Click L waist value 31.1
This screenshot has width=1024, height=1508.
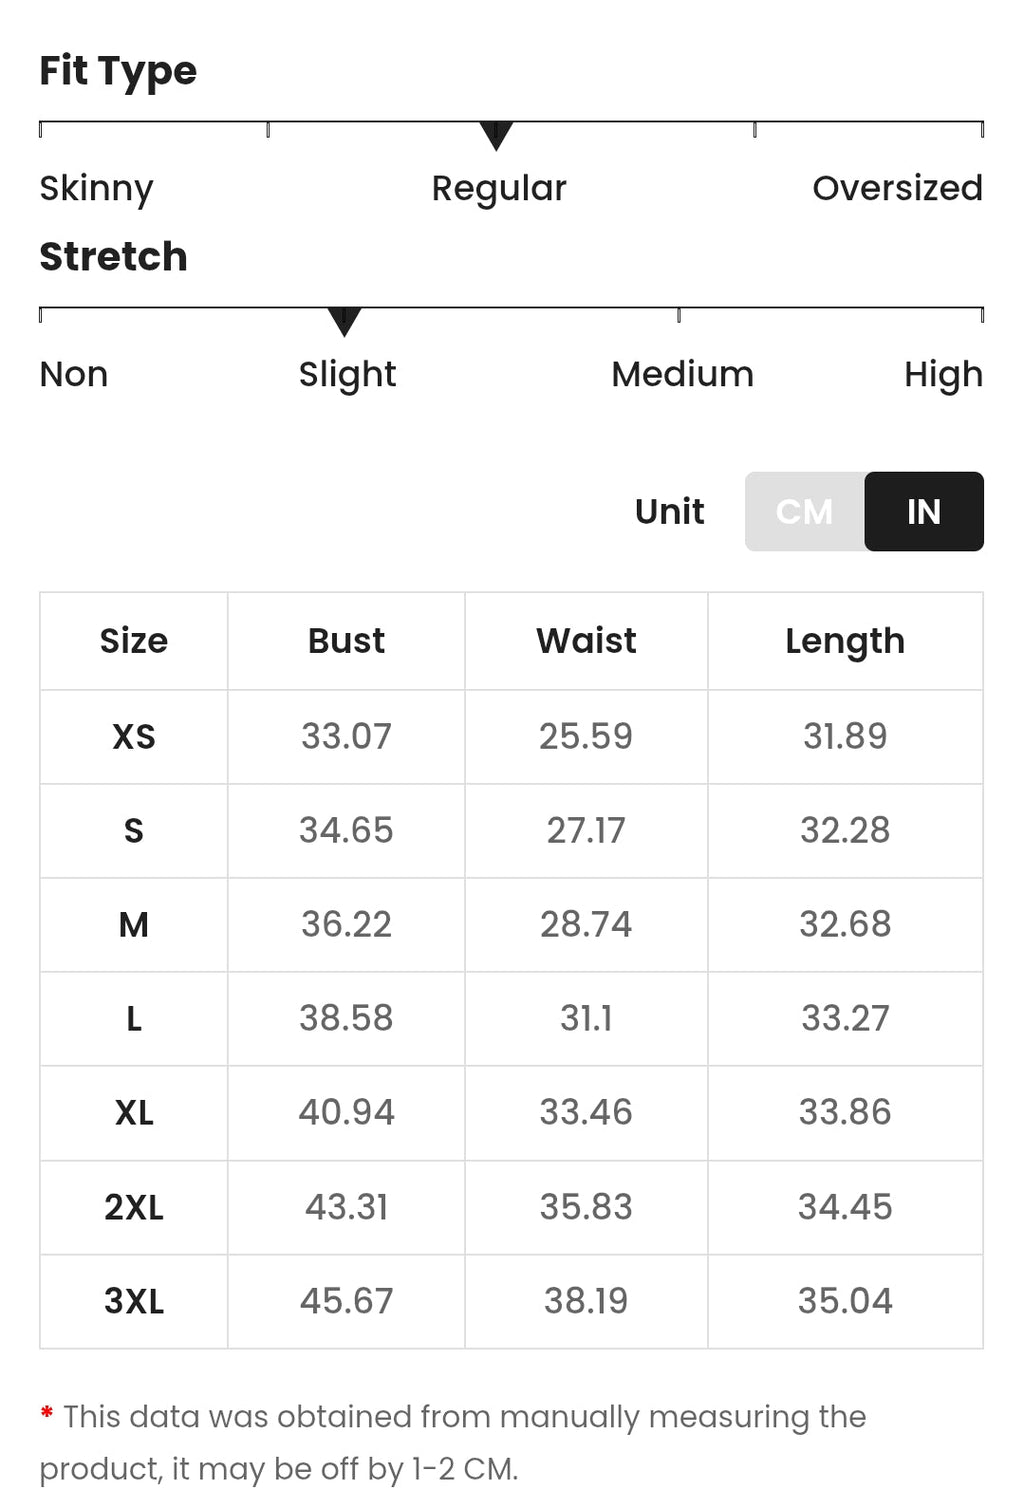pyautogui.click(x=586, y=1018)
